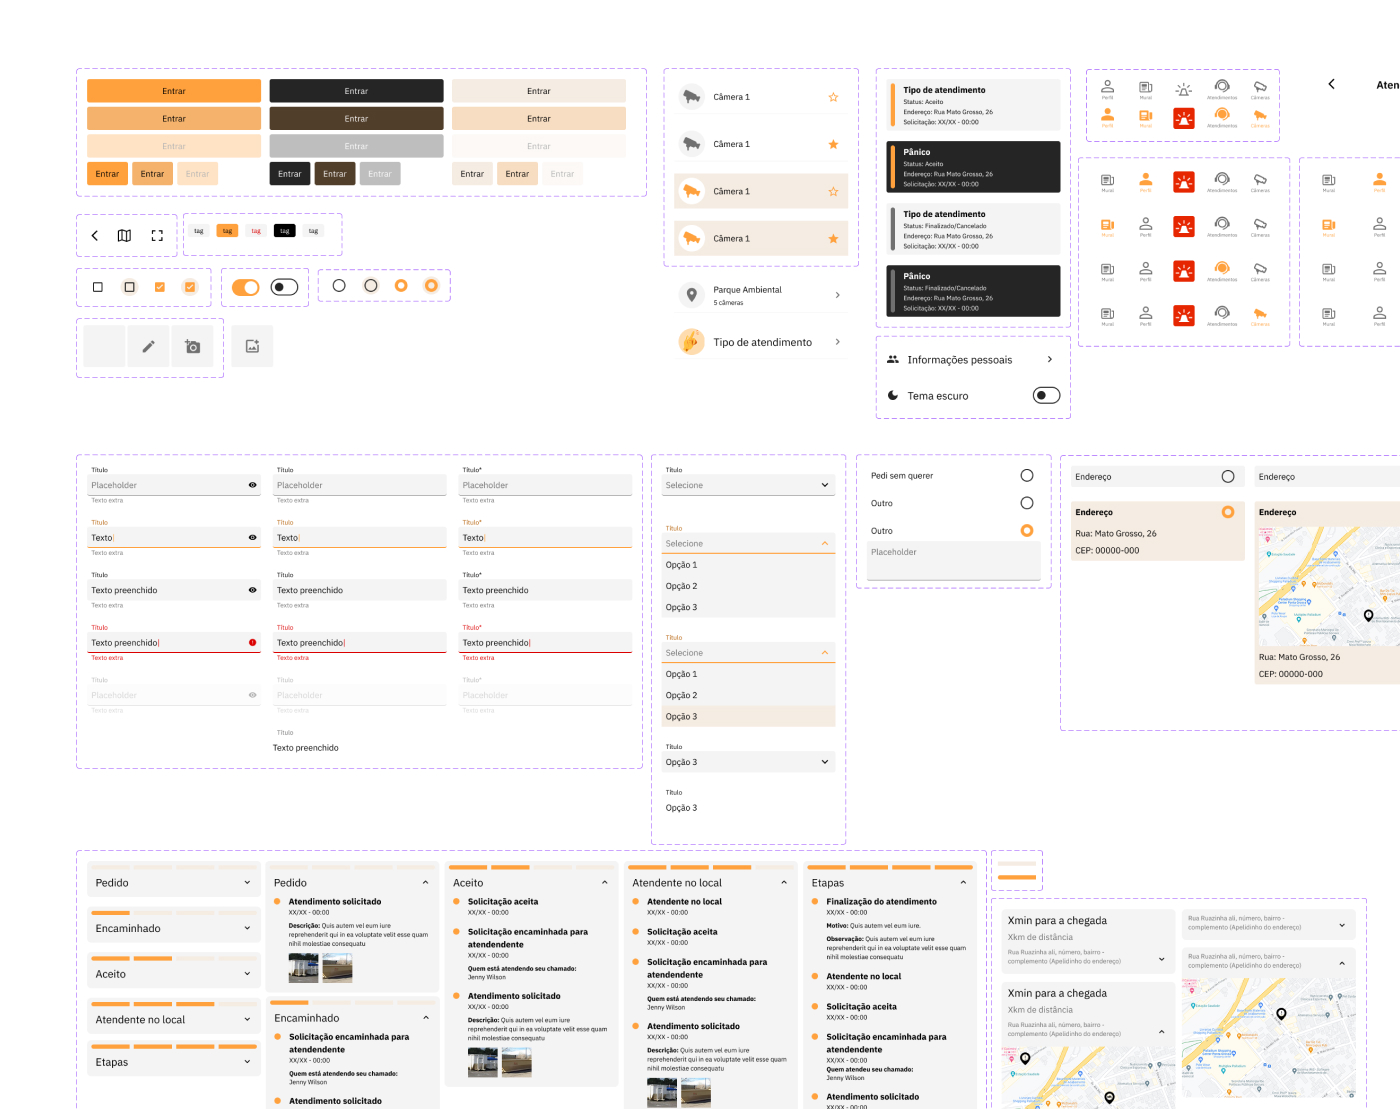Click the fullscreen corners icon
The image size is (1400, 1109).
coord(157,236)
